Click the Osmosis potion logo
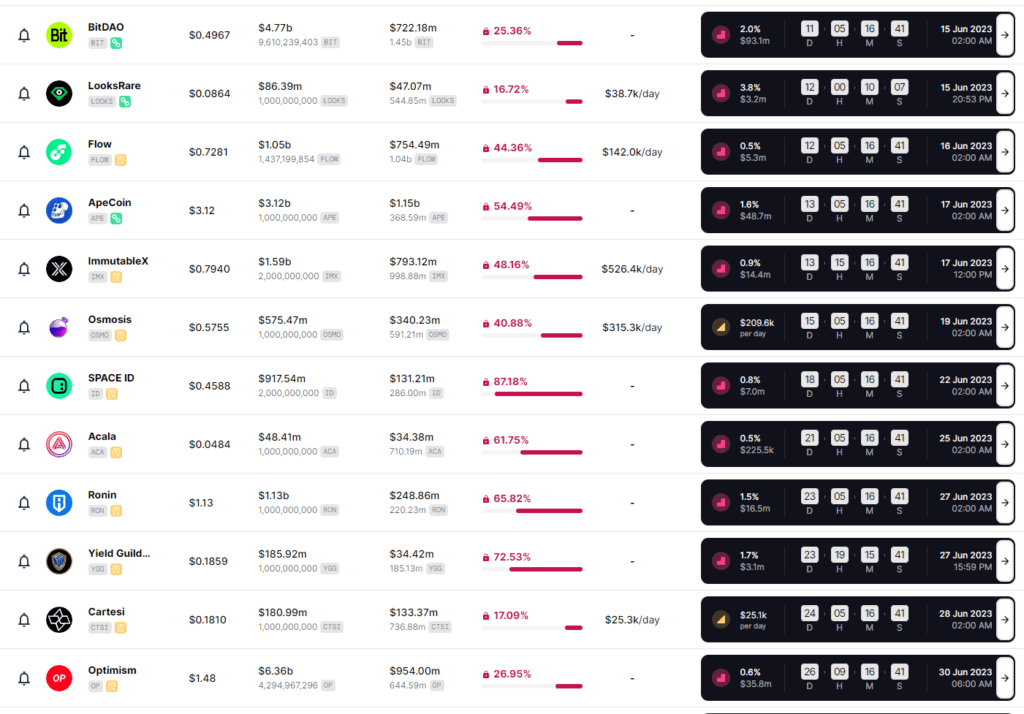Viewport: 1024px width, 714px height. click(x=59, y=327)
